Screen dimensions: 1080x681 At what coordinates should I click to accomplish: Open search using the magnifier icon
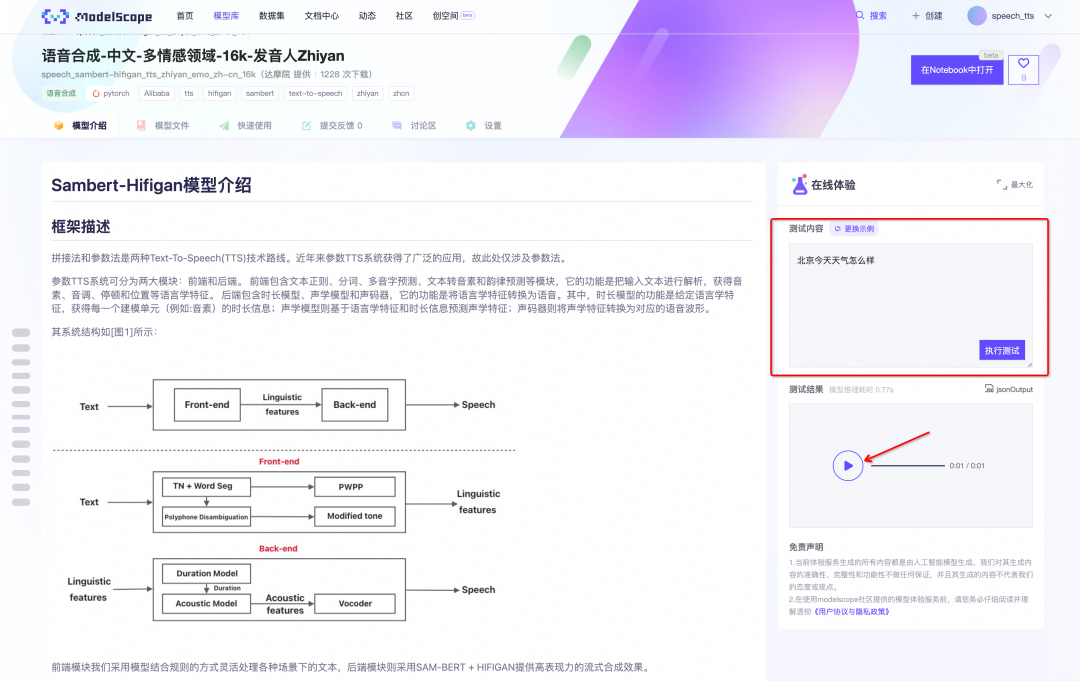tap(859, 15)
